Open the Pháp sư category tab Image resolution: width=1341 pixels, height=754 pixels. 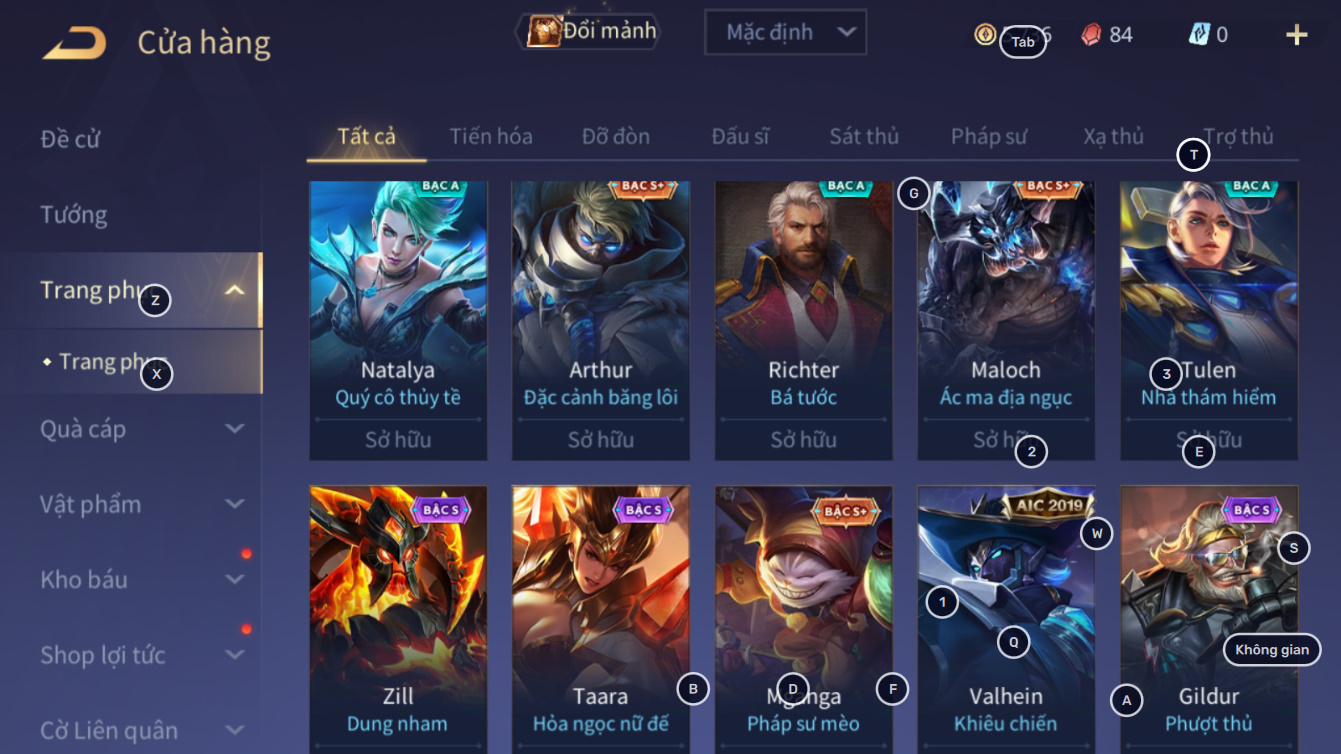click(989, 136)
